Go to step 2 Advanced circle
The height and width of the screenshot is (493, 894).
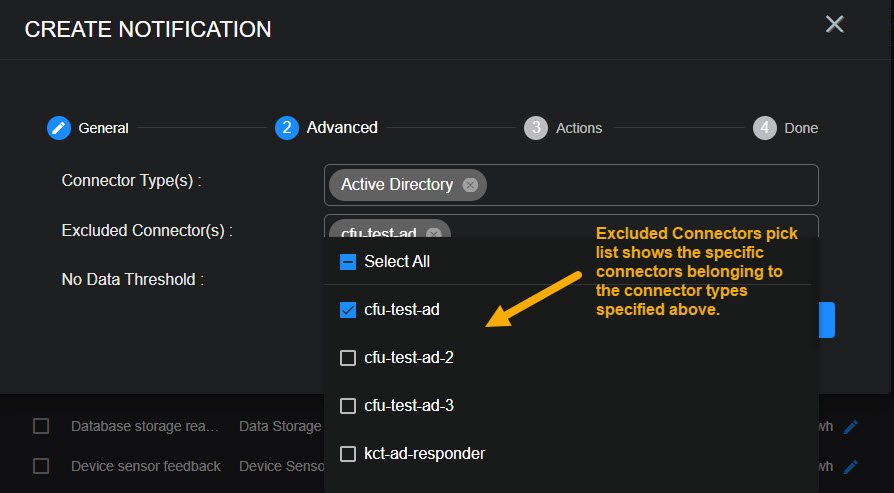pos(287,128)
